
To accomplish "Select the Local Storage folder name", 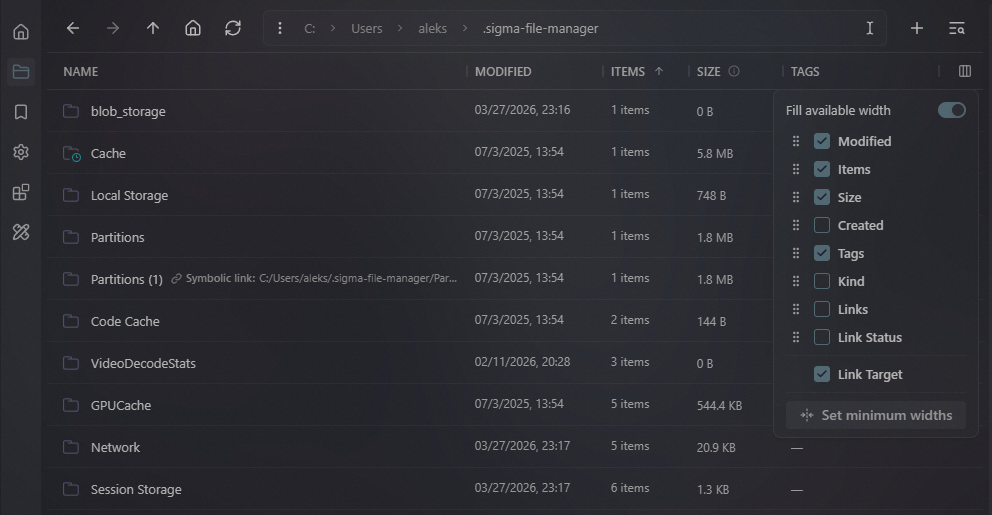I will 130,195.
